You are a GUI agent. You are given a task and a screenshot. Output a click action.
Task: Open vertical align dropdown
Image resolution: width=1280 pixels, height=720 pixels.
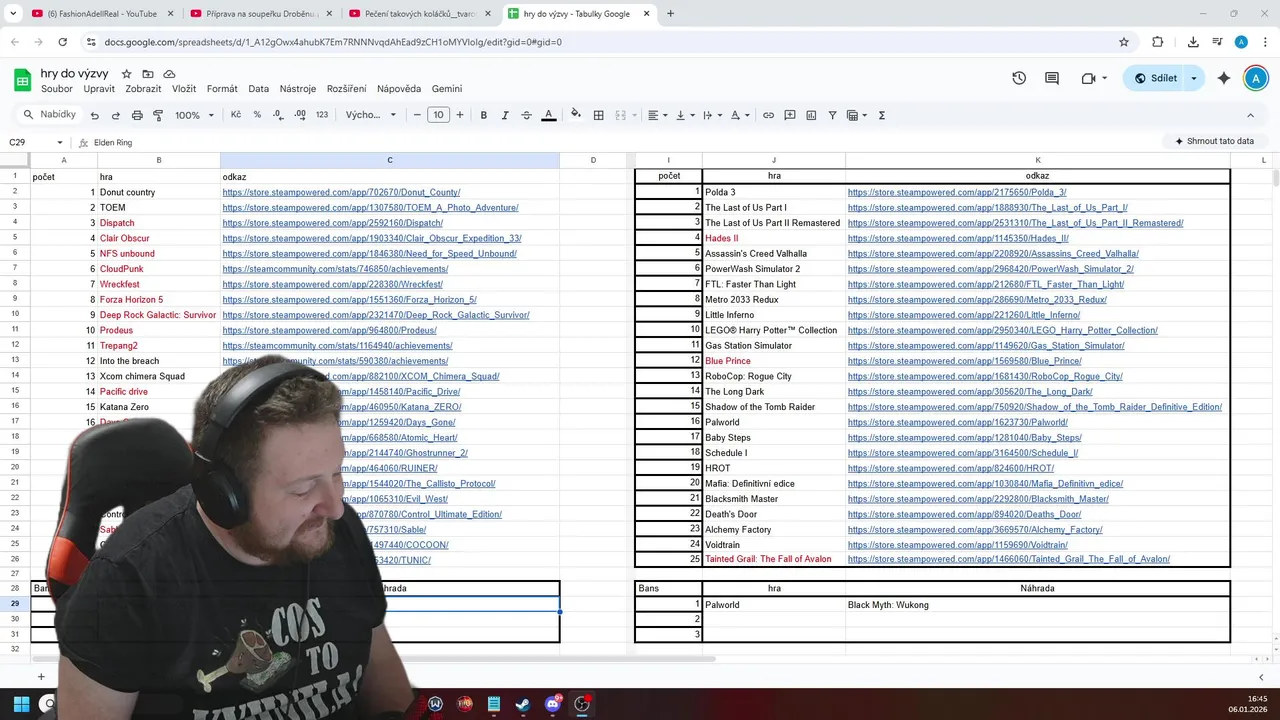click(684, 115)
